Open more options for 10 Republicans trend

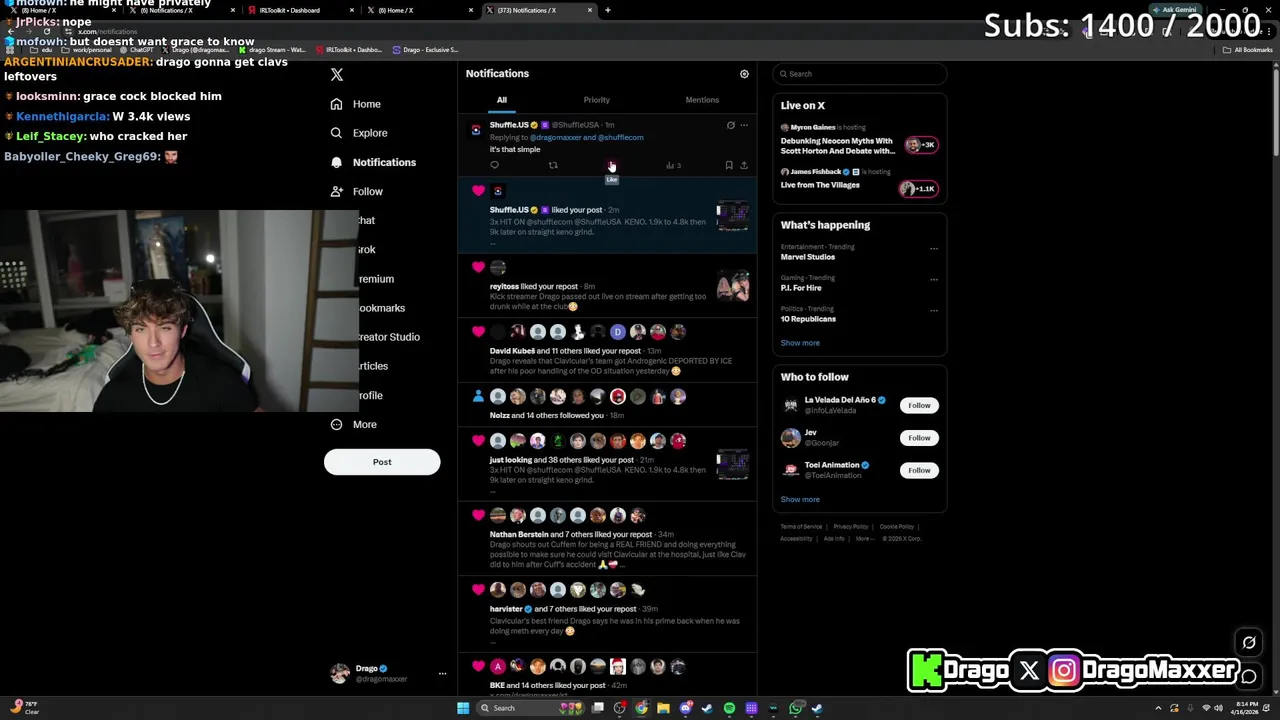(934, 310)
